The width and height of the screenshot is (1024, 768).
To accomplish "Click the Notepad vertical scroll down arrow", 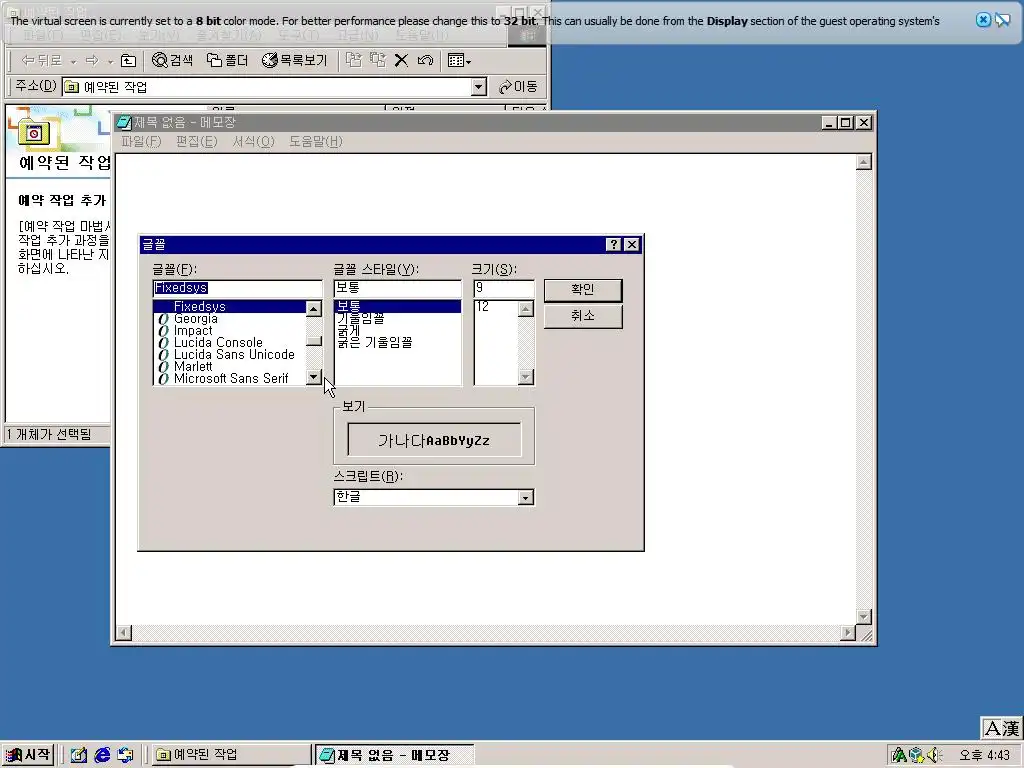I will coord(863,616).
